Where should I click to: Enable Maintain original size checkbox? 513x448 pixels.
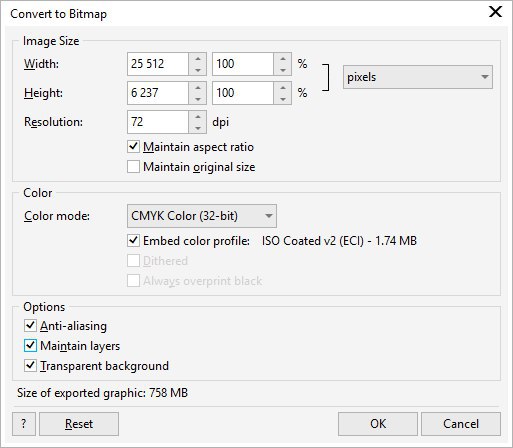coord(133,167)
